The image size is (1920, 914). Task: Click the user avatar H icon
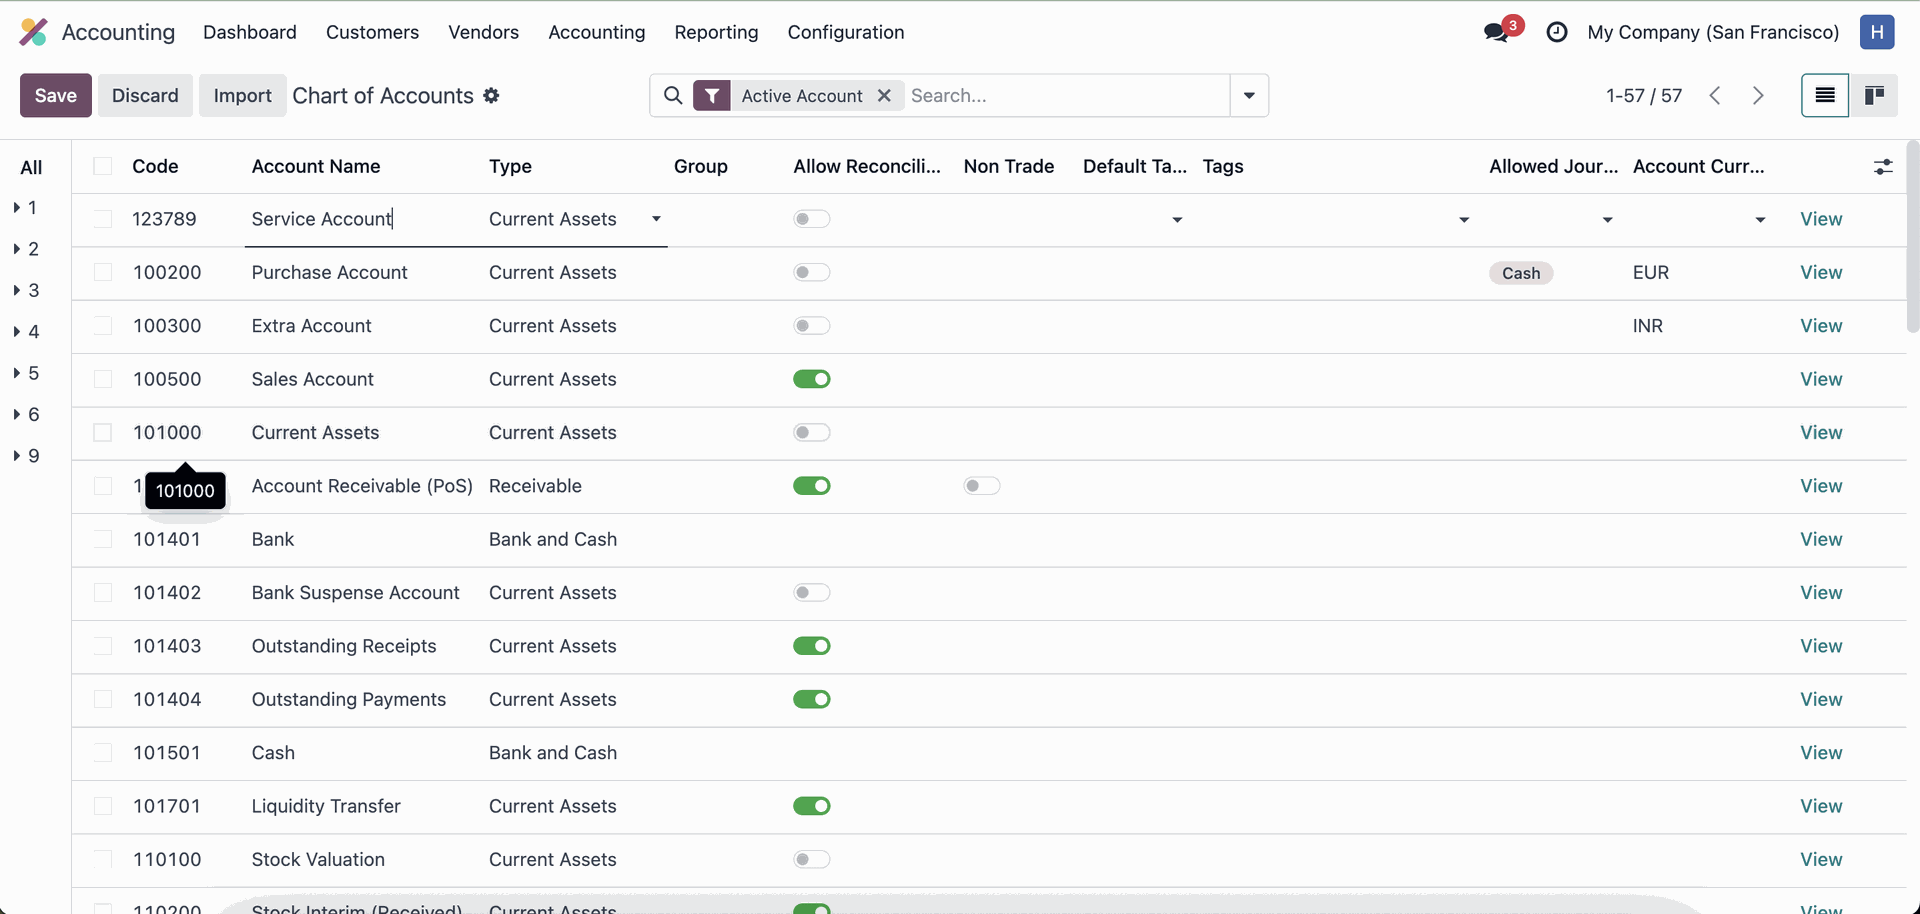pos(1877,32)
